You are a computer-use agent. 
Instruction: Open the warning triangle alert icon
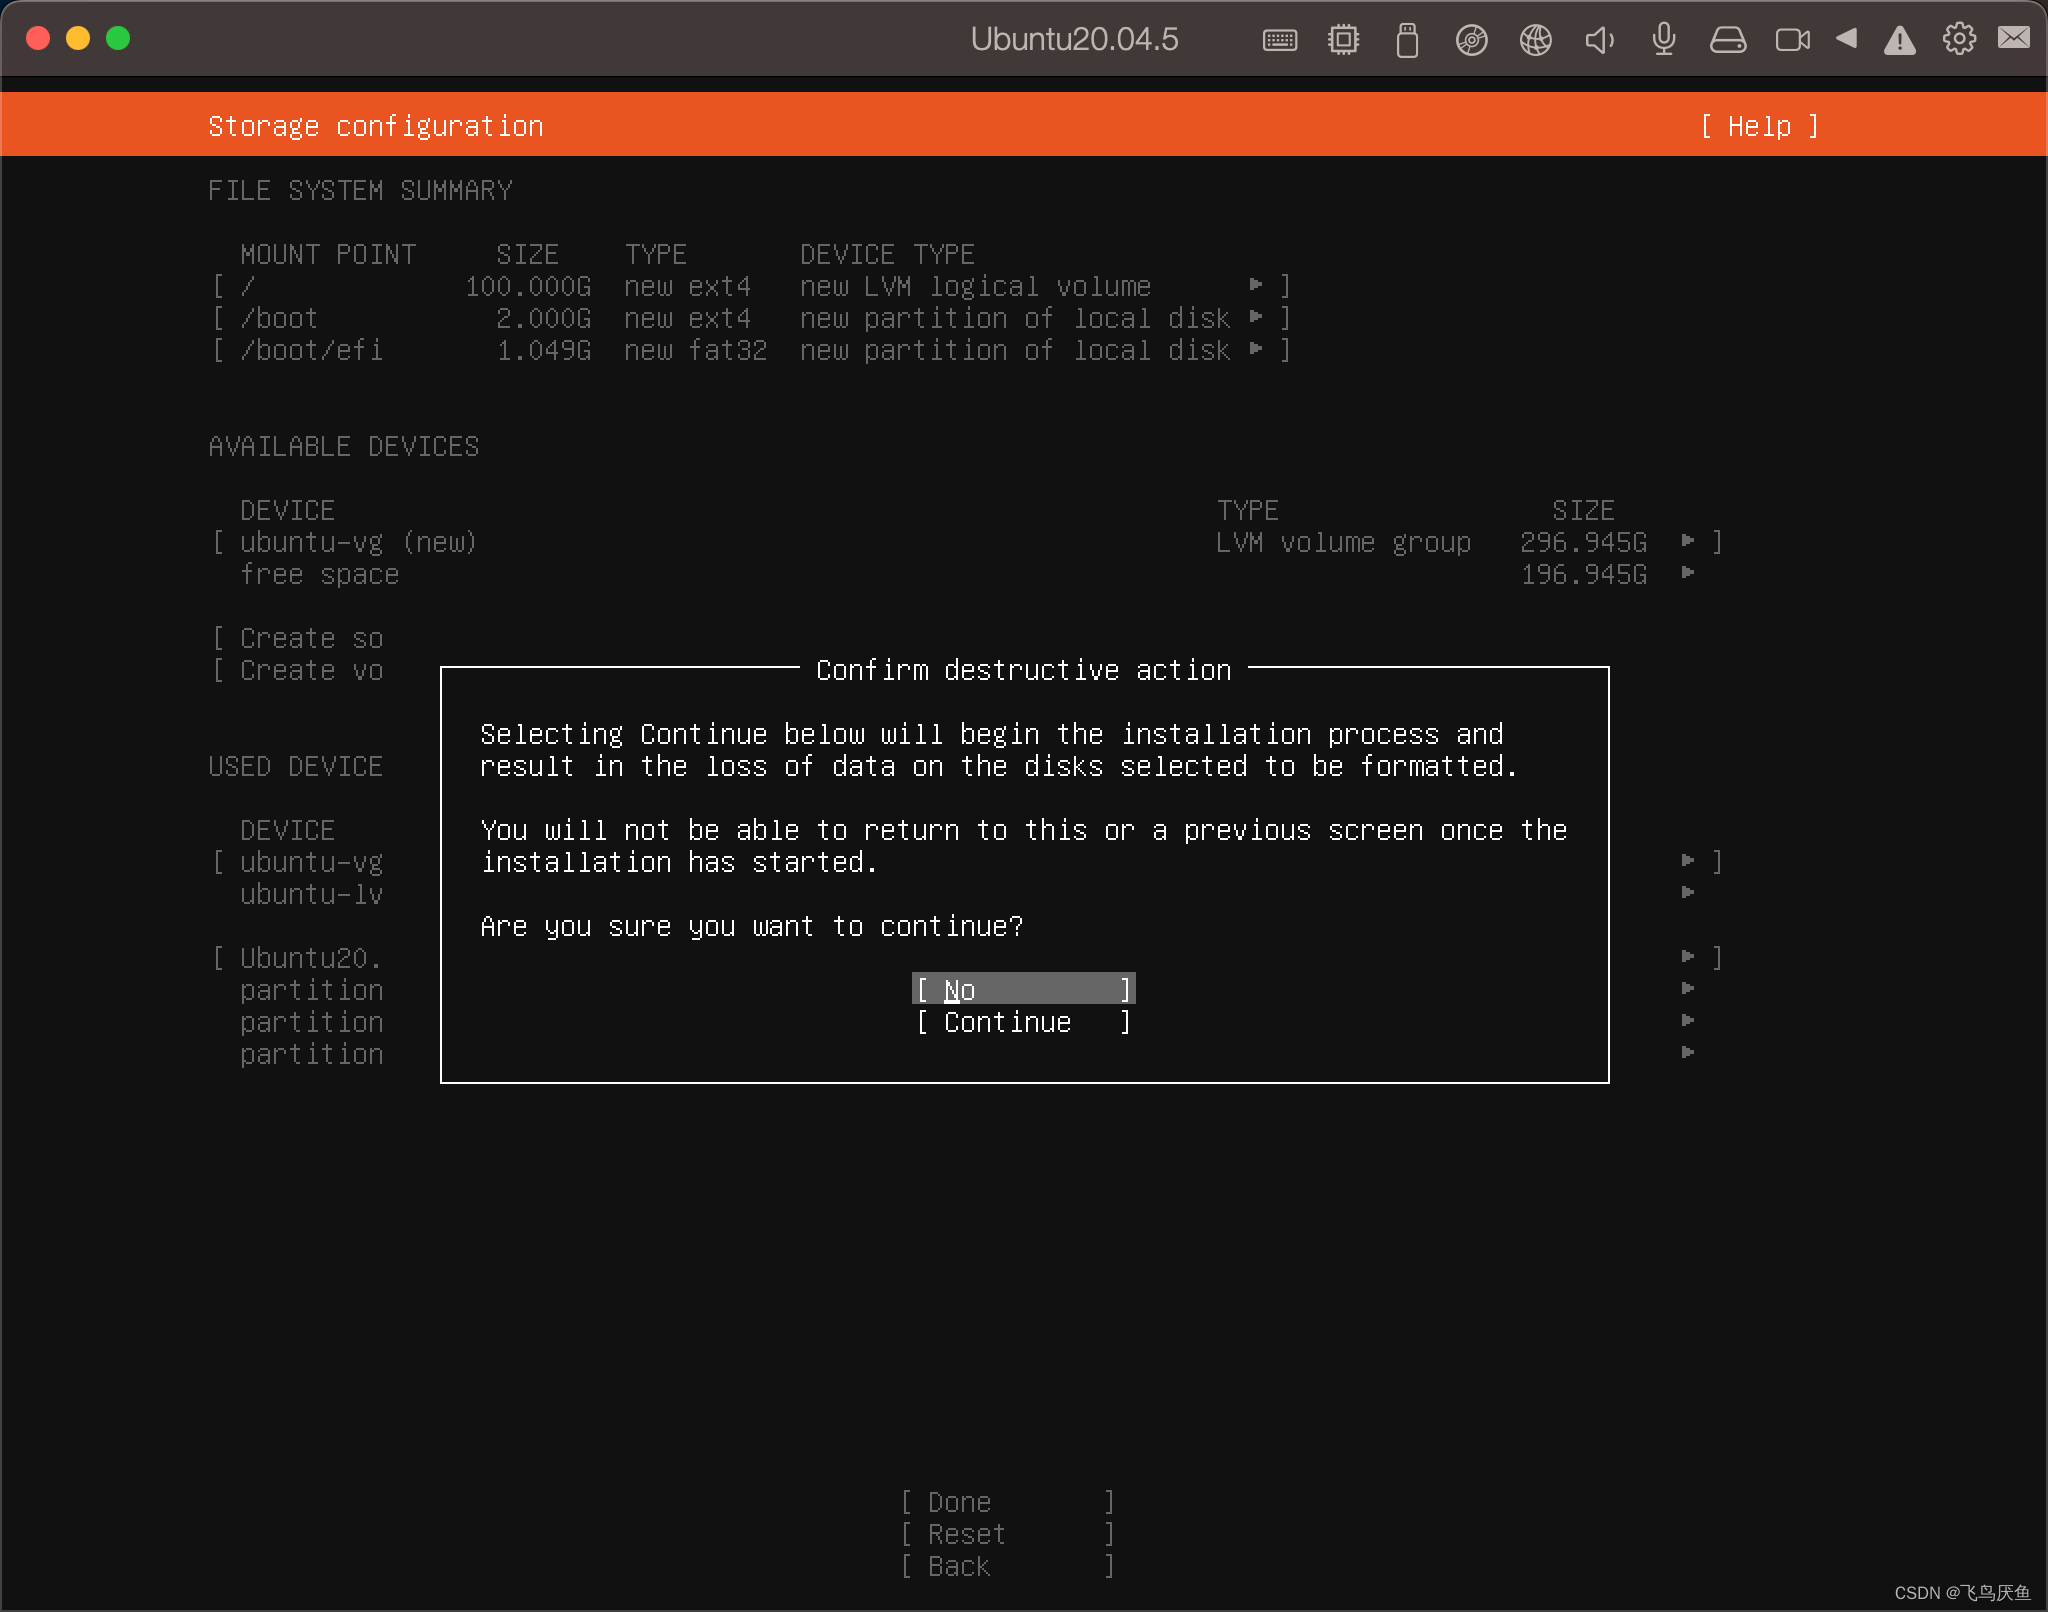click(x=1899, y=40)
